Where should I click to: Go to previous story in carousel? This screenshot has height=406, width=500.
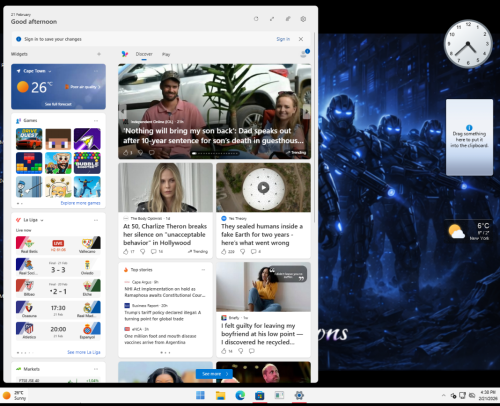coord(123,111)
